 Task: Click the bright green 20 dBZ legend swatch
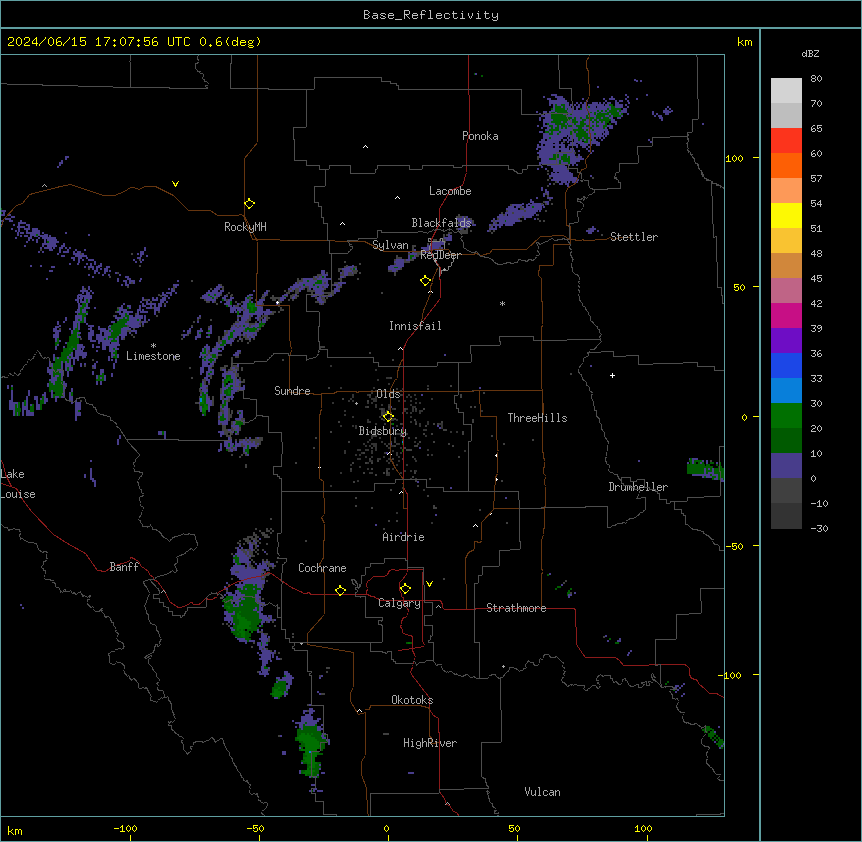point(786,416)
